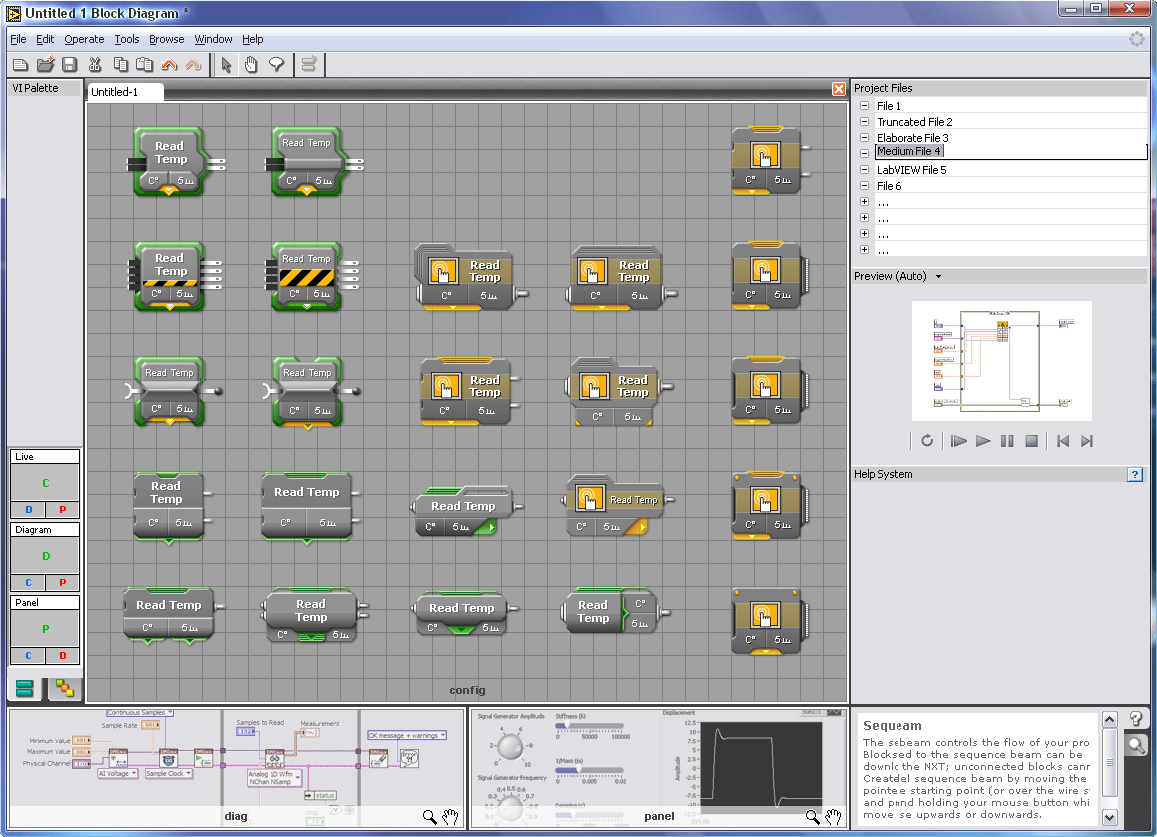Collapse the File 1 tree entry
This screenshot has width=1157, height=837.
coord(864,106)
